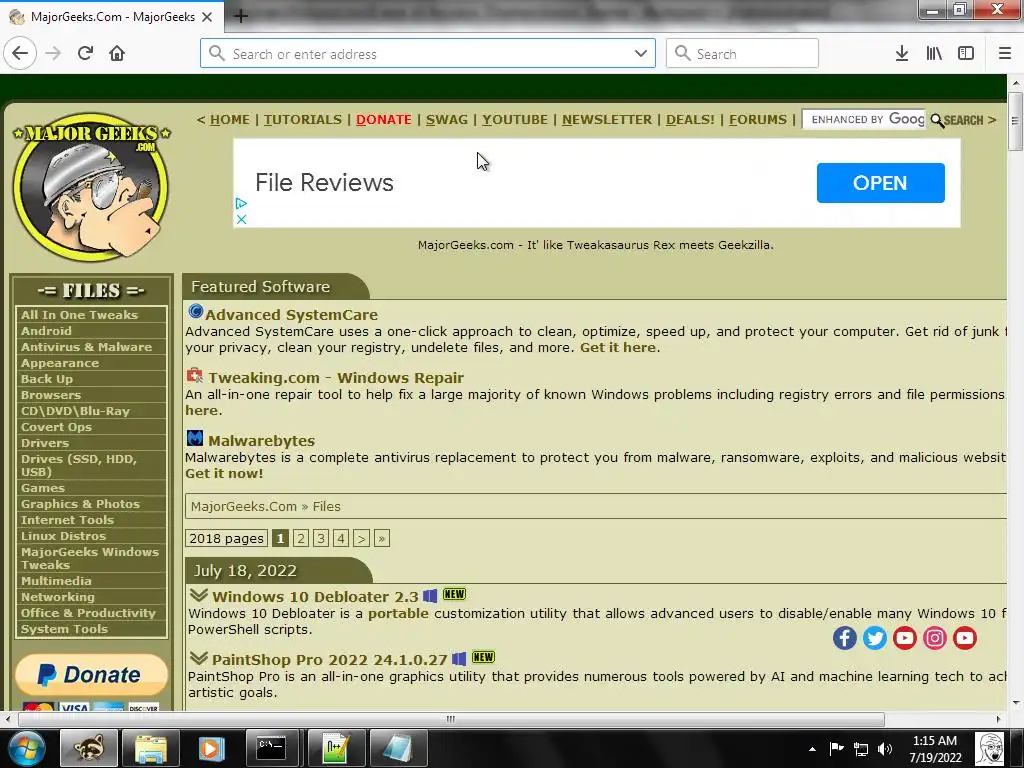Click the address bar field

(428, 54)
